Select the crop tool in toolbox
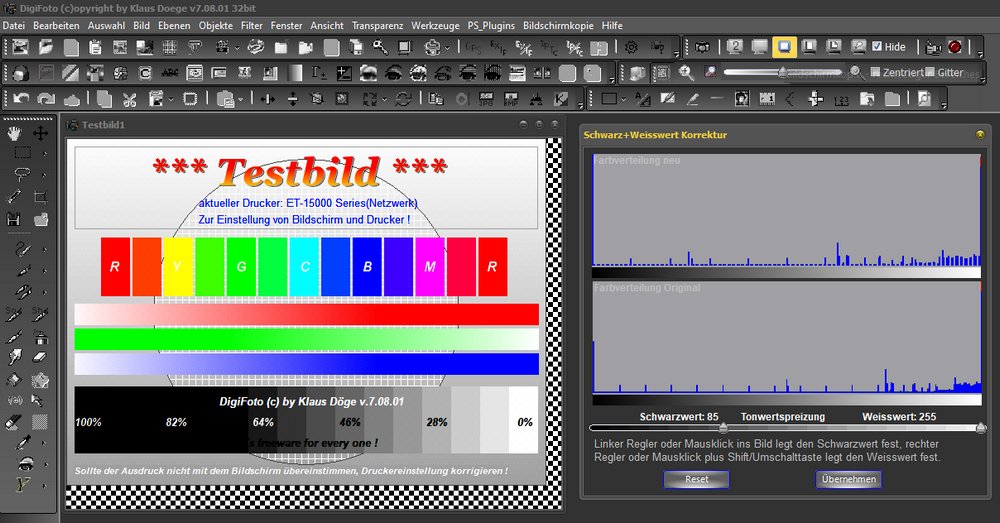The width and height of the screenshot is (1000, 523). [41, 197]
